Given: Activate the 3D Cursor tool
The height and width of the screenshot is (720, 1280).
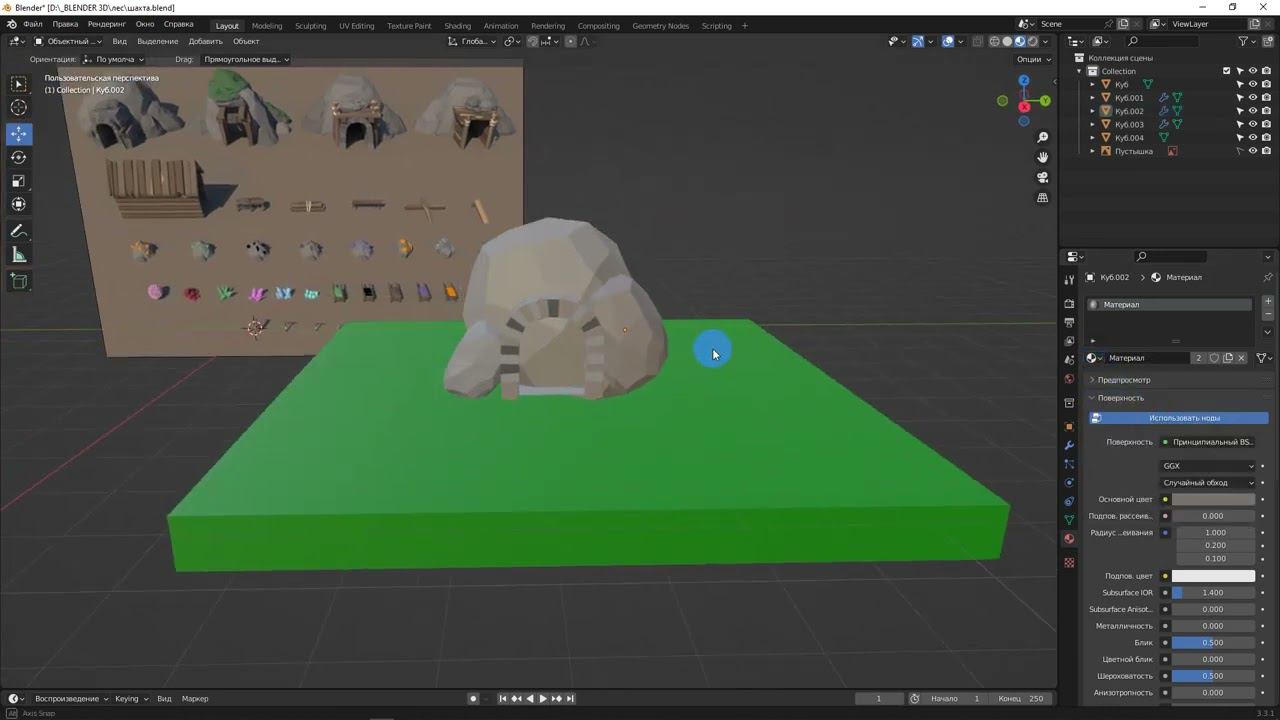Looking at the screenshot, I should tap(19, 108).
